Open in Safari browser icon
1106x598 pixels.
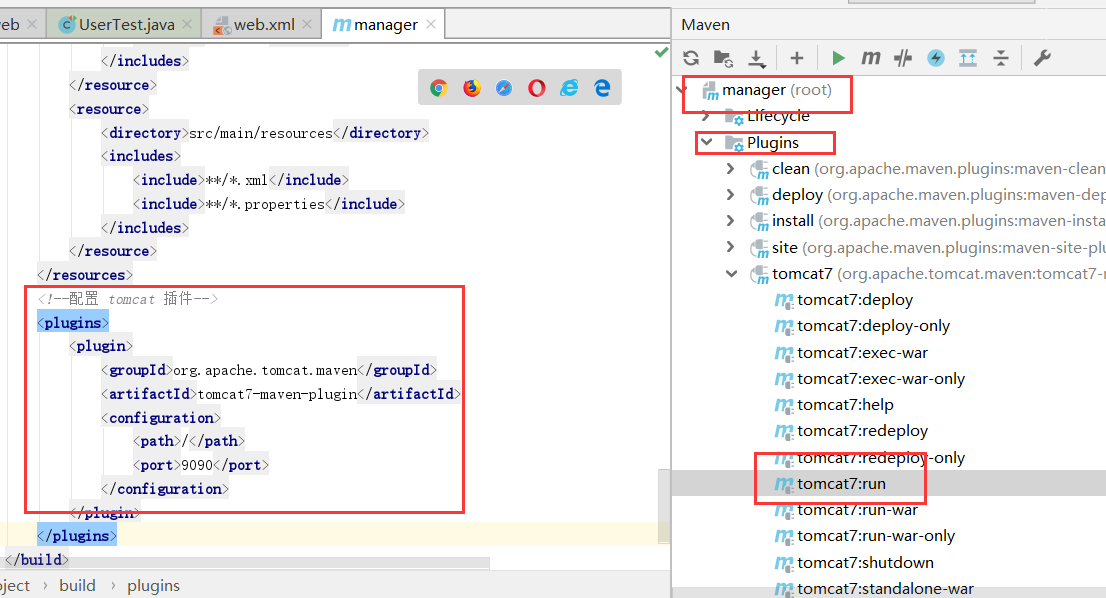pyautogui.click(x=504, y=88)
